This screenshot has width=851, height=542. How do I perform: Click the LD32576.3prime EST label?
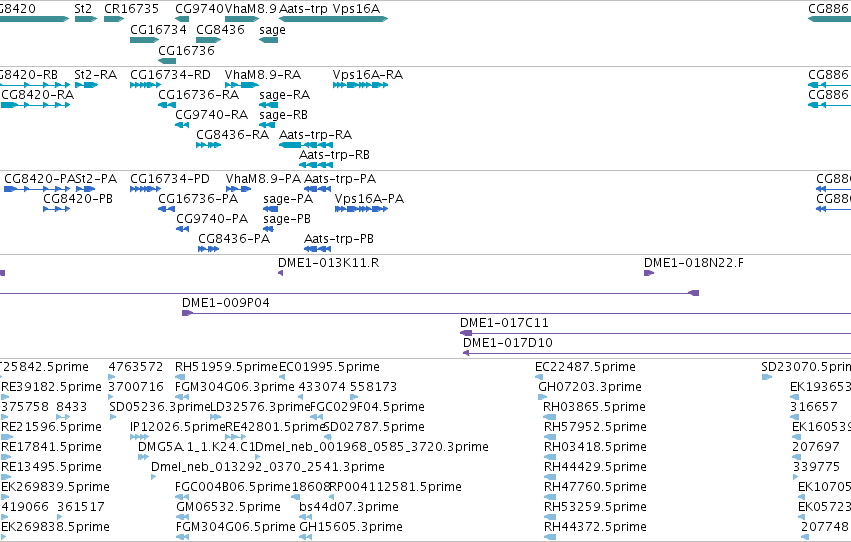coord(260,407)
